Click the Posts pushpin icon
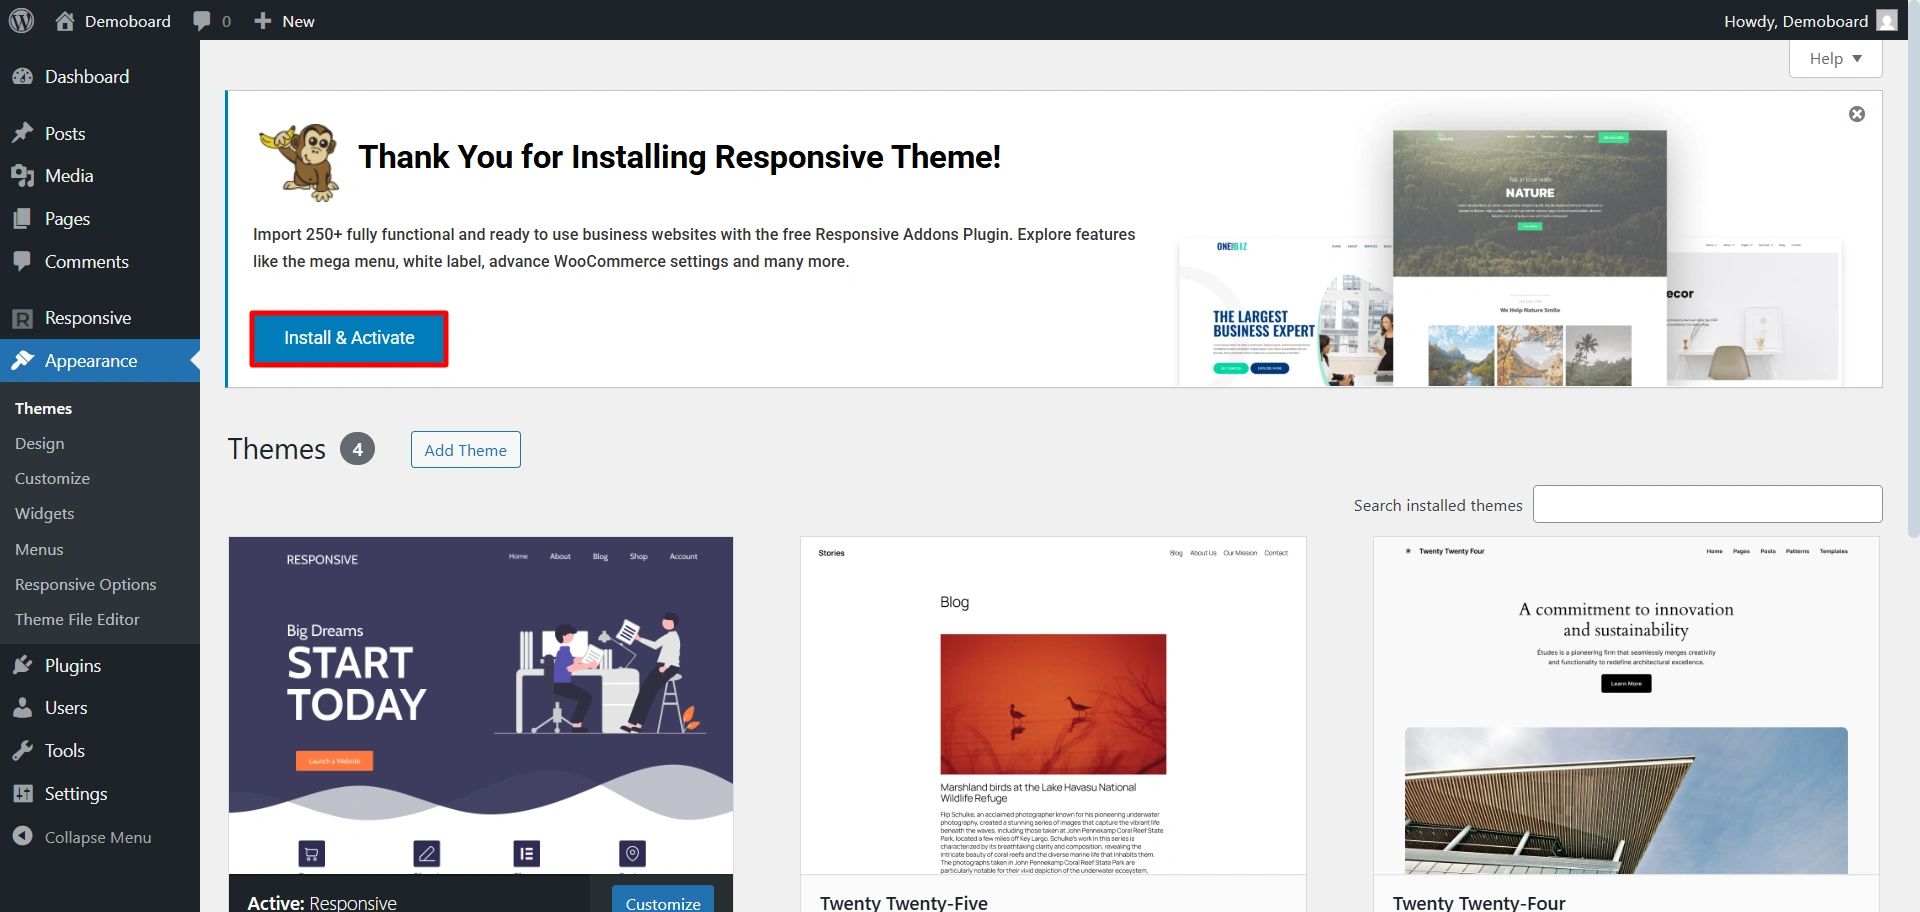This screenshot has width=1920, height=912. (22, 133)
